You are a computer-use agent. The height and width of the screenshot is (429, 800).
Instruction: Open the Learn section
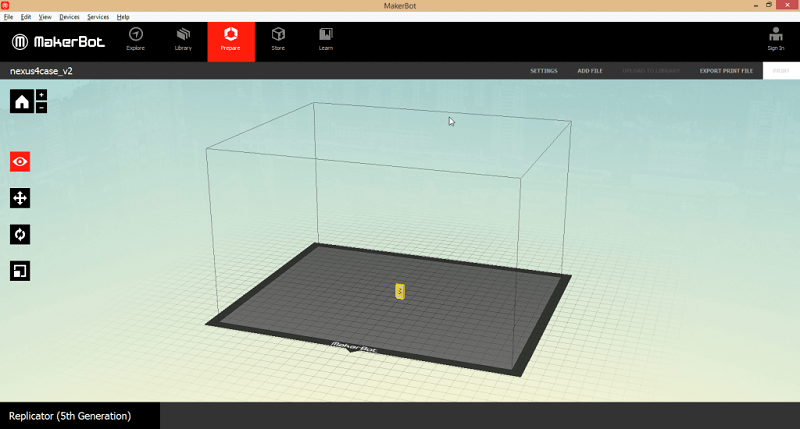click(x=326, y=40)
